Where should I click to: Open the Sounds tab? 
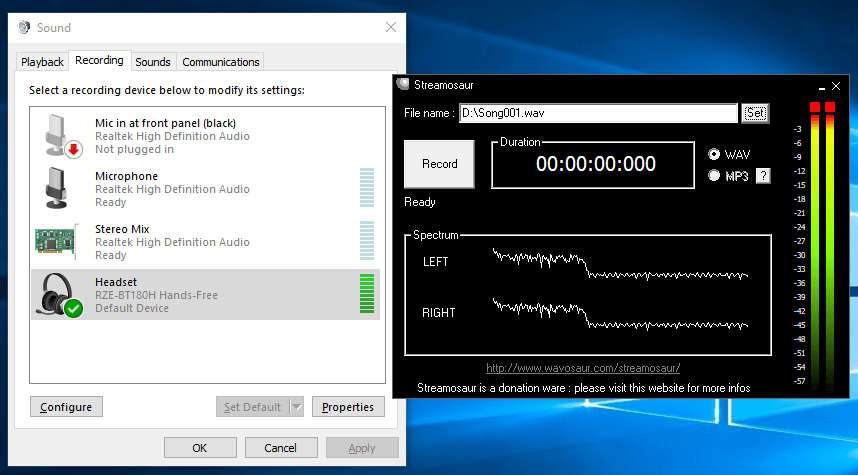point(153,62)
